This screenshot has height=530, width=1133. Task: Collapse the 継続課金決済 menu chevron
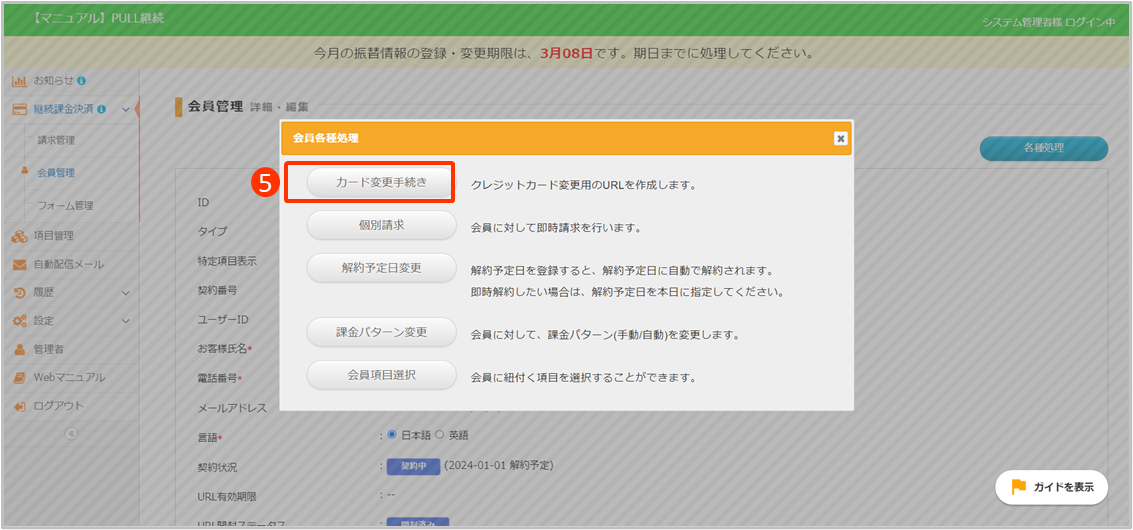point(125,109)
